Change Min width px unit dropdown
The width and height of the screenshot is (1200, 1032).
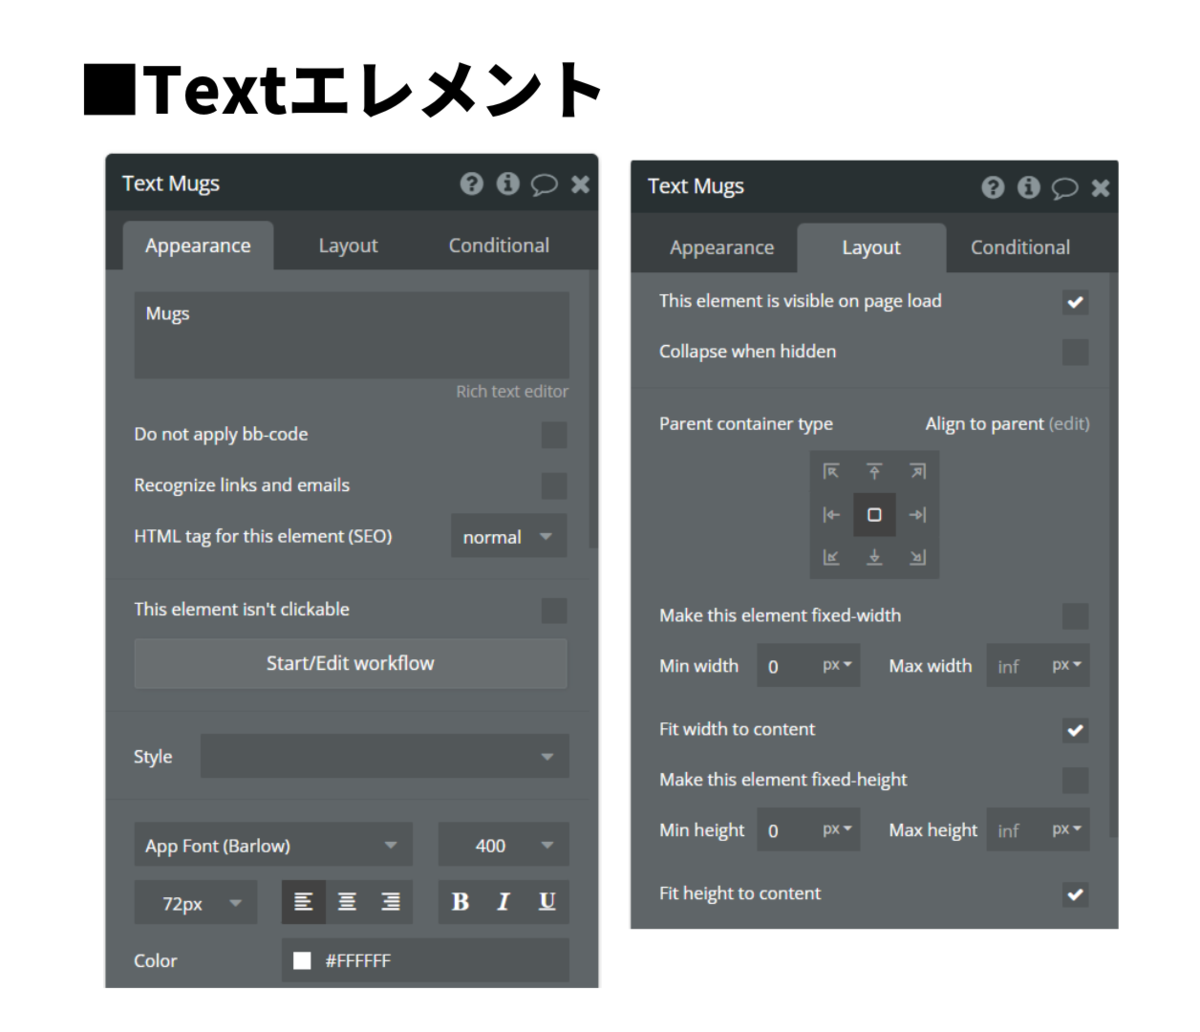[x=837, y=666]
